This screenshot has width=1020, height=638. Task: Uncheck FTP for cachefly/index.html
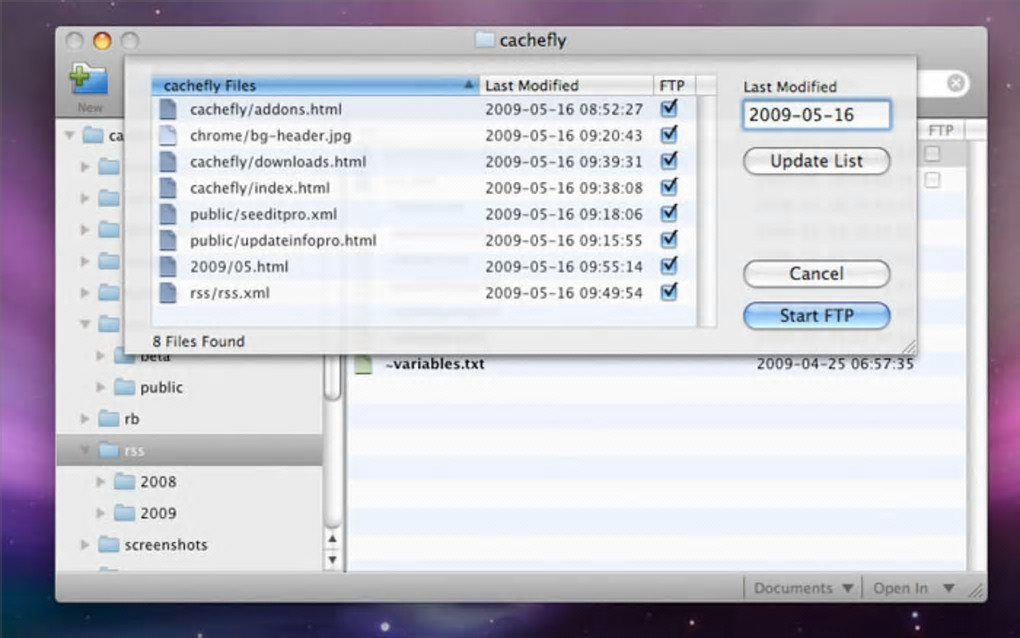point(669,187)
